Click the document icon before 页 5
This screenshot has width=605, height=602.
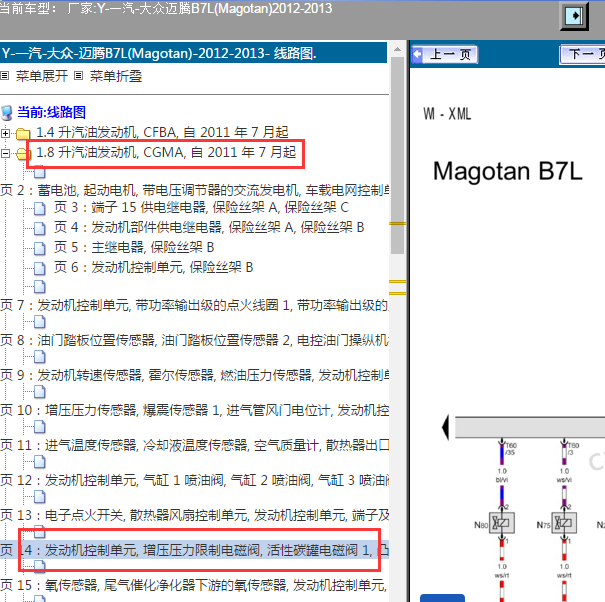(39, 249)
